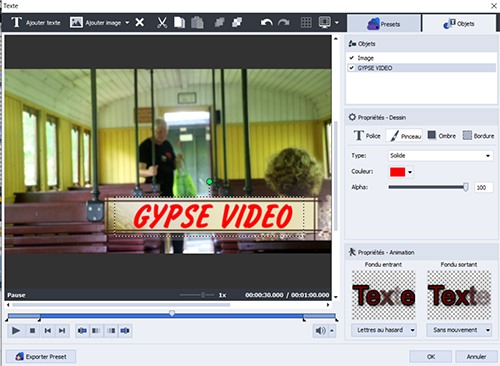Viewport: 500px width, 366px height.
Task: Open the monitor icon dropdown arrow
Action: [x=337, y=23]
